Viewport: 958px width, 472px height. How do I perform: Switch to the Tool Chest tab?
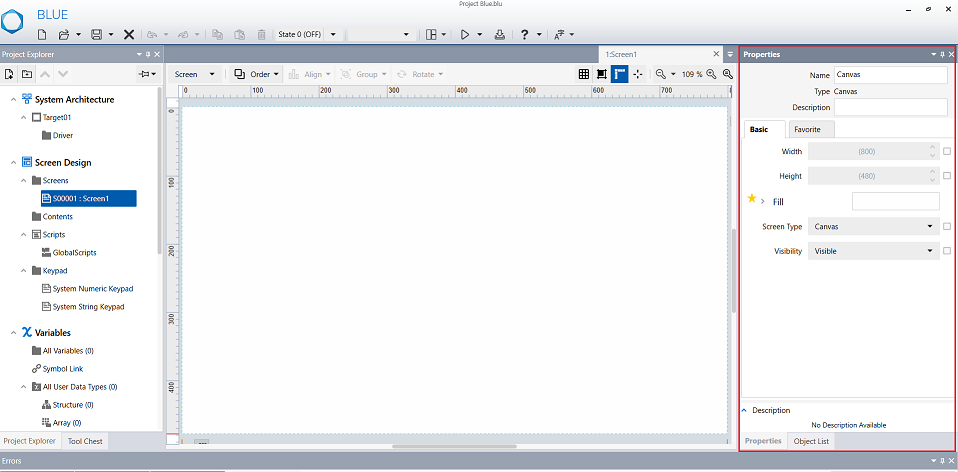click(x=84, y=441)
